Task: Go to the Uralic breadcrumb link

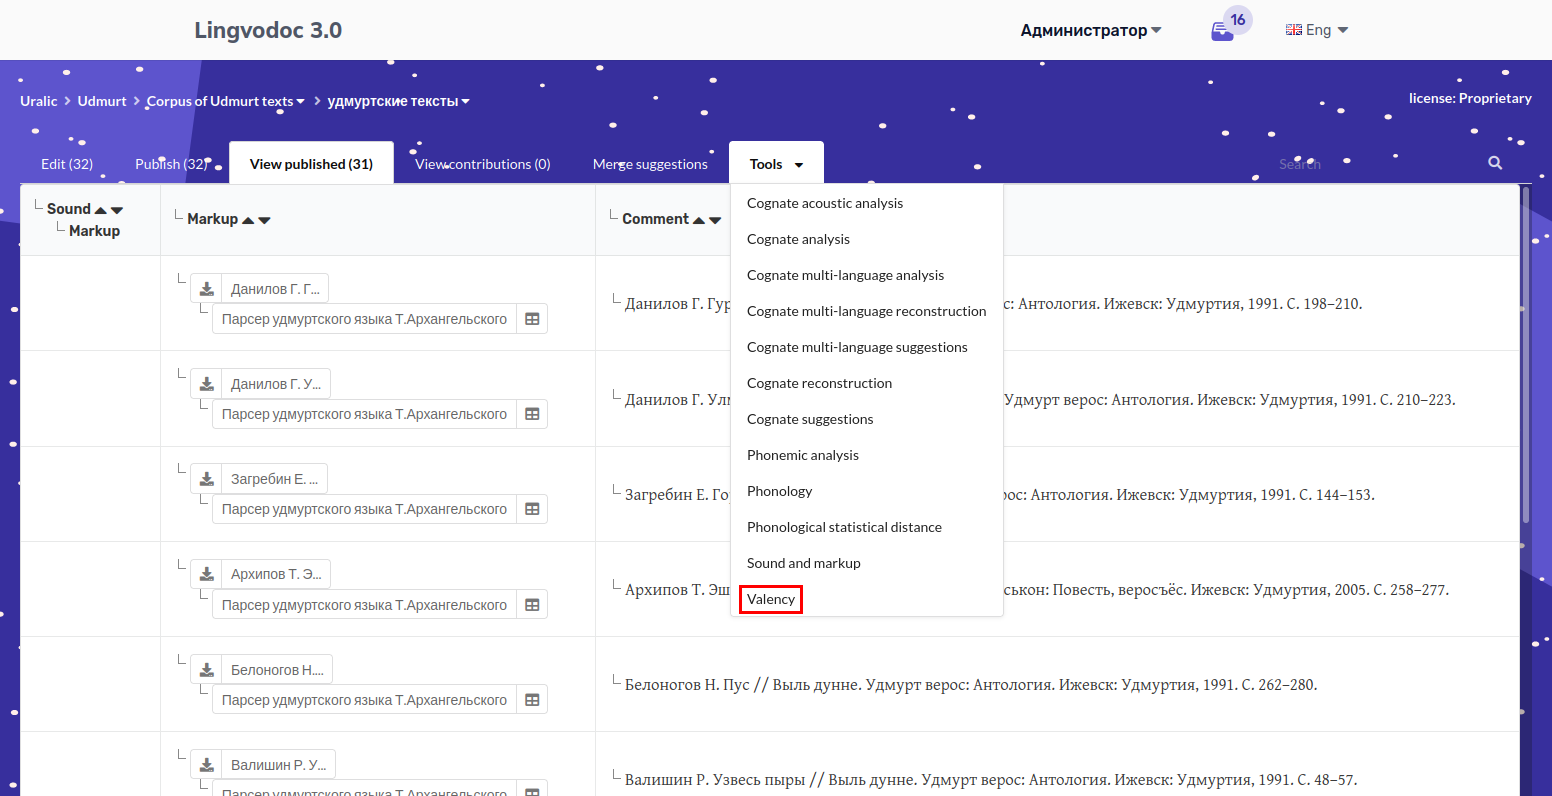Action: click(39, 101)
